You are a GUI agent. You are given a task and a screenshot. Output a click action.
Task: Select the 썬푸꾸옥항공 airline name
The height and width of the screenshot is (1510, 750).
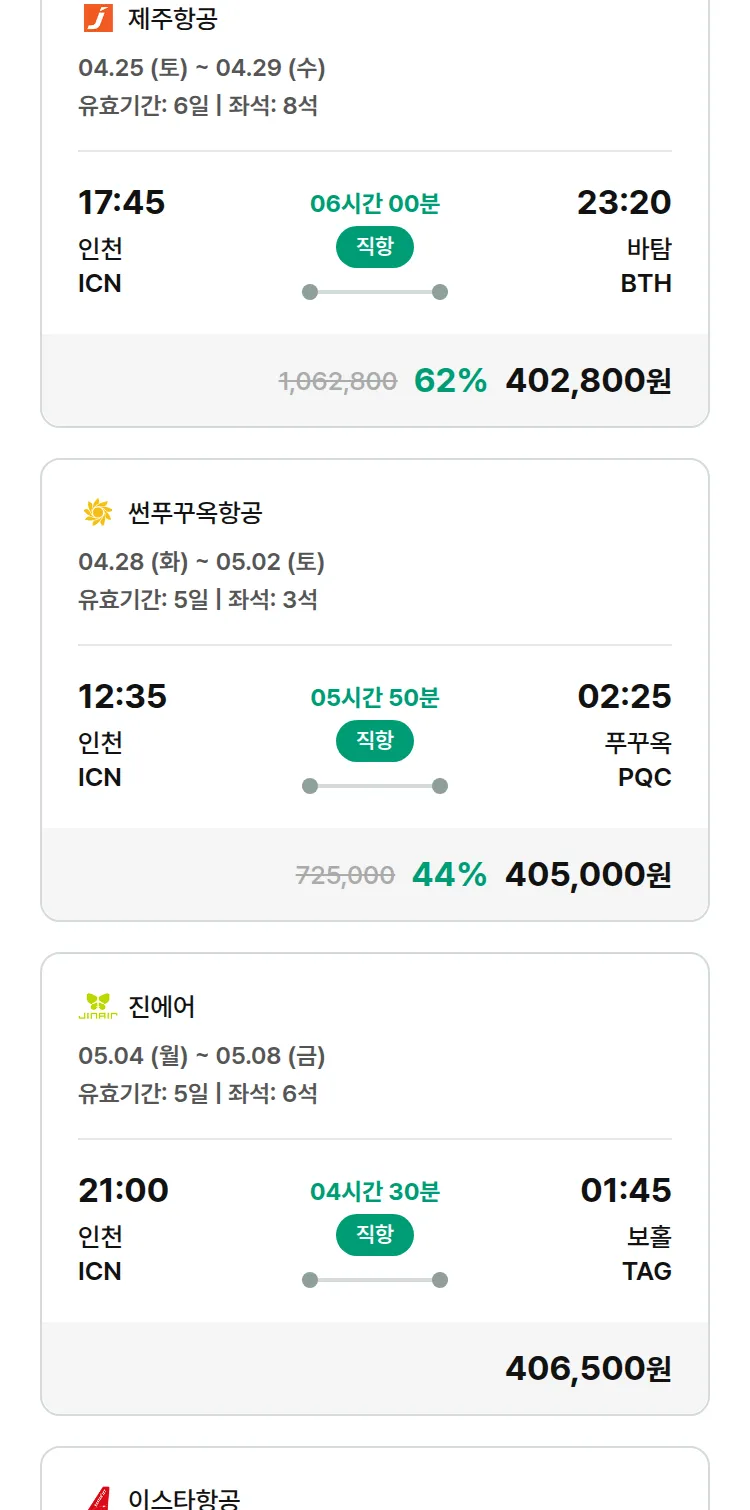pos(195,513)
